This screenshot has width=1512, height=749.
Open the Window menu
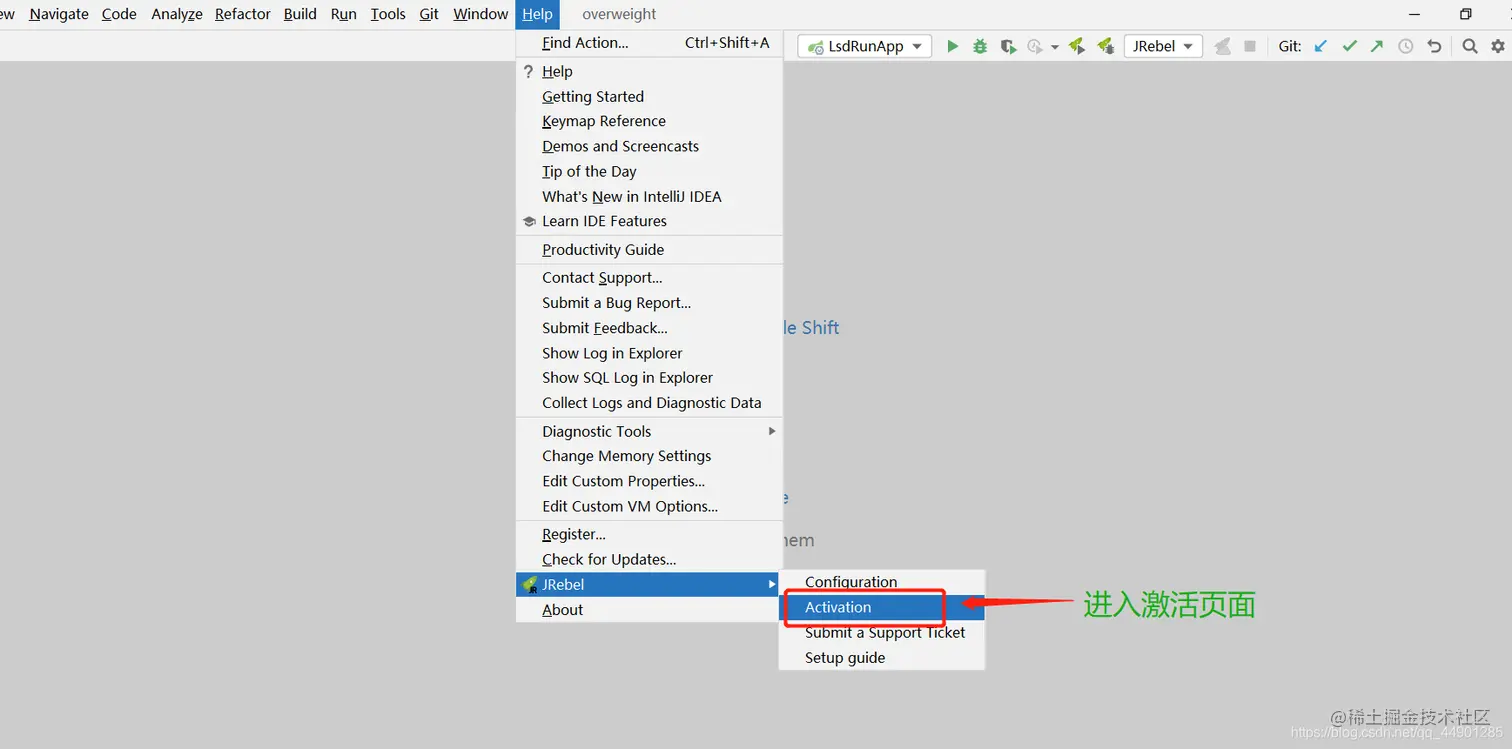[481, 14]
